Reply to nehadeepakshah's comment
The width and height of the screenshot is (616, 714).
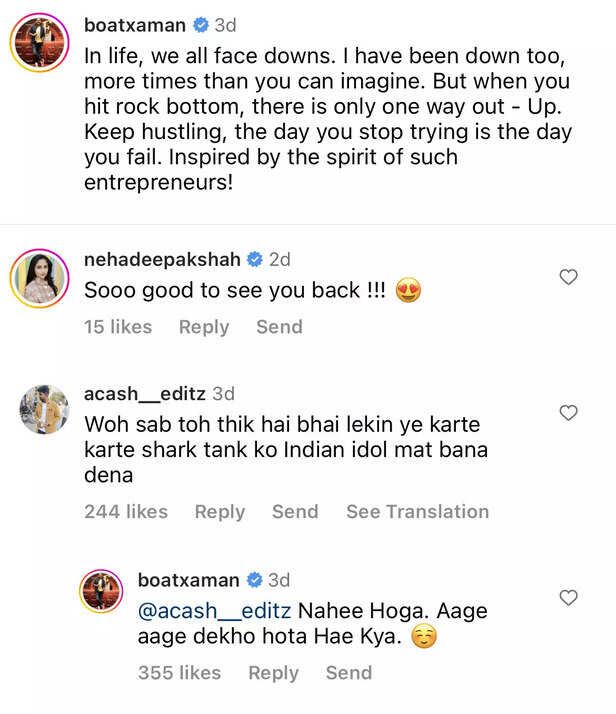[x=204, y=327]
